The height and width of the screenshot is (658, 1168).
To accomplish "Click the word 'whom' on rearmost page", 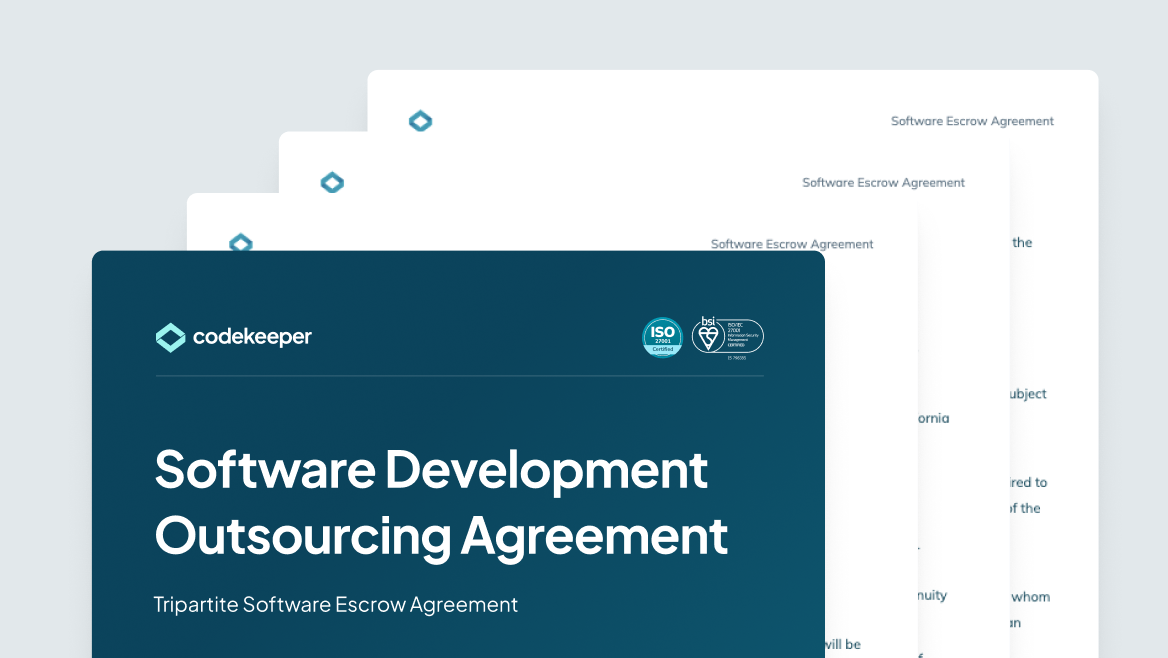I will click(1031, 597).
